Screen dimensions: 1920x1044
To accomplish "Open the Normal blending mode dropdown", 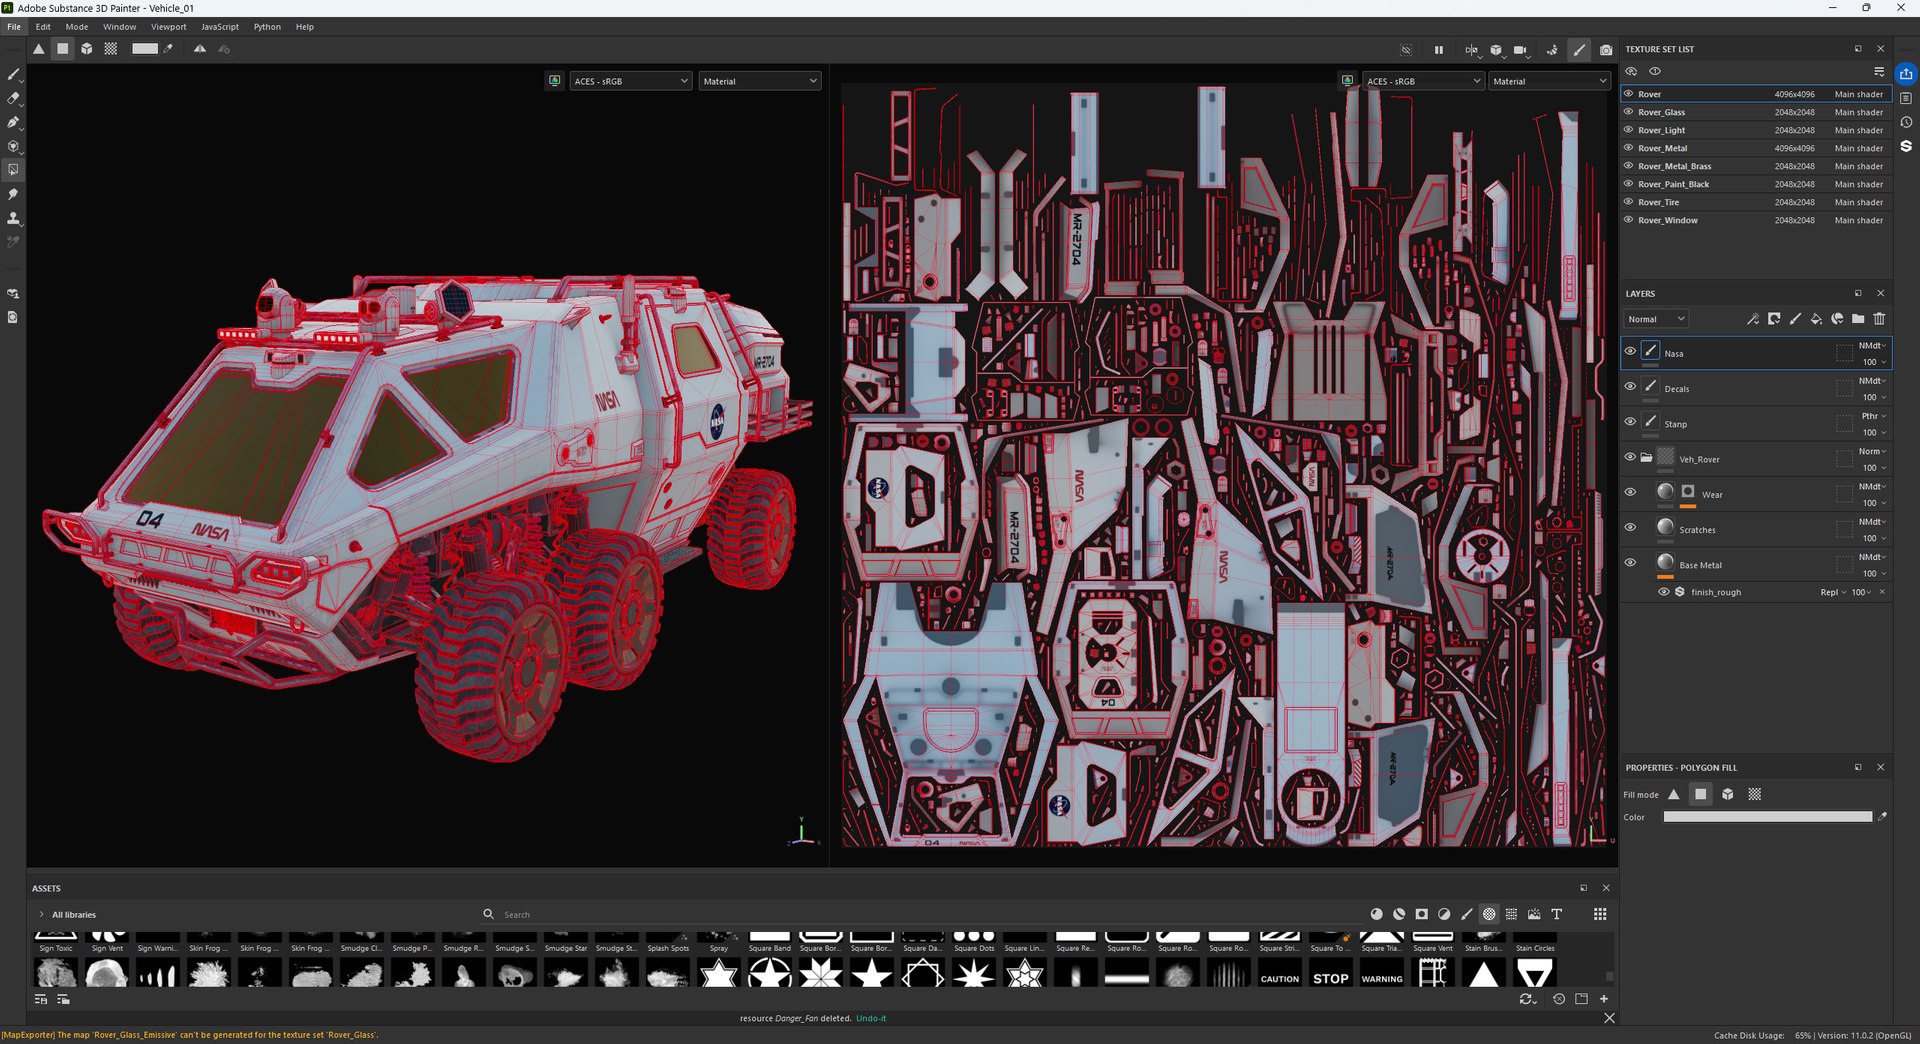I will [1656, 319].
